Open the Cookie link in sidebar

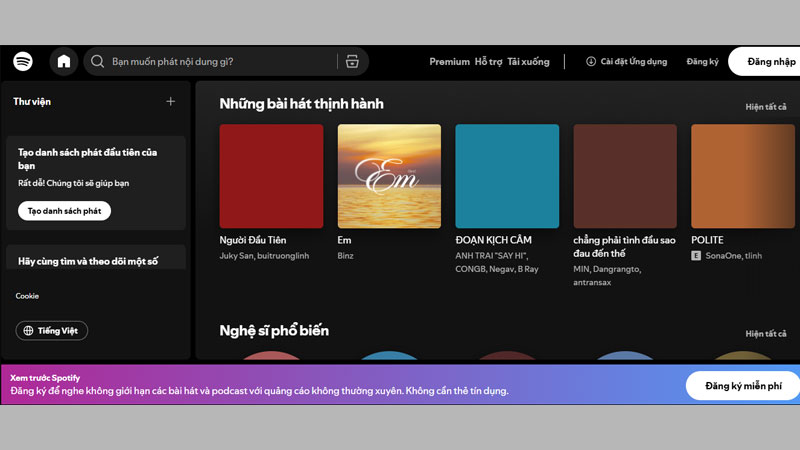coord(27,296)
